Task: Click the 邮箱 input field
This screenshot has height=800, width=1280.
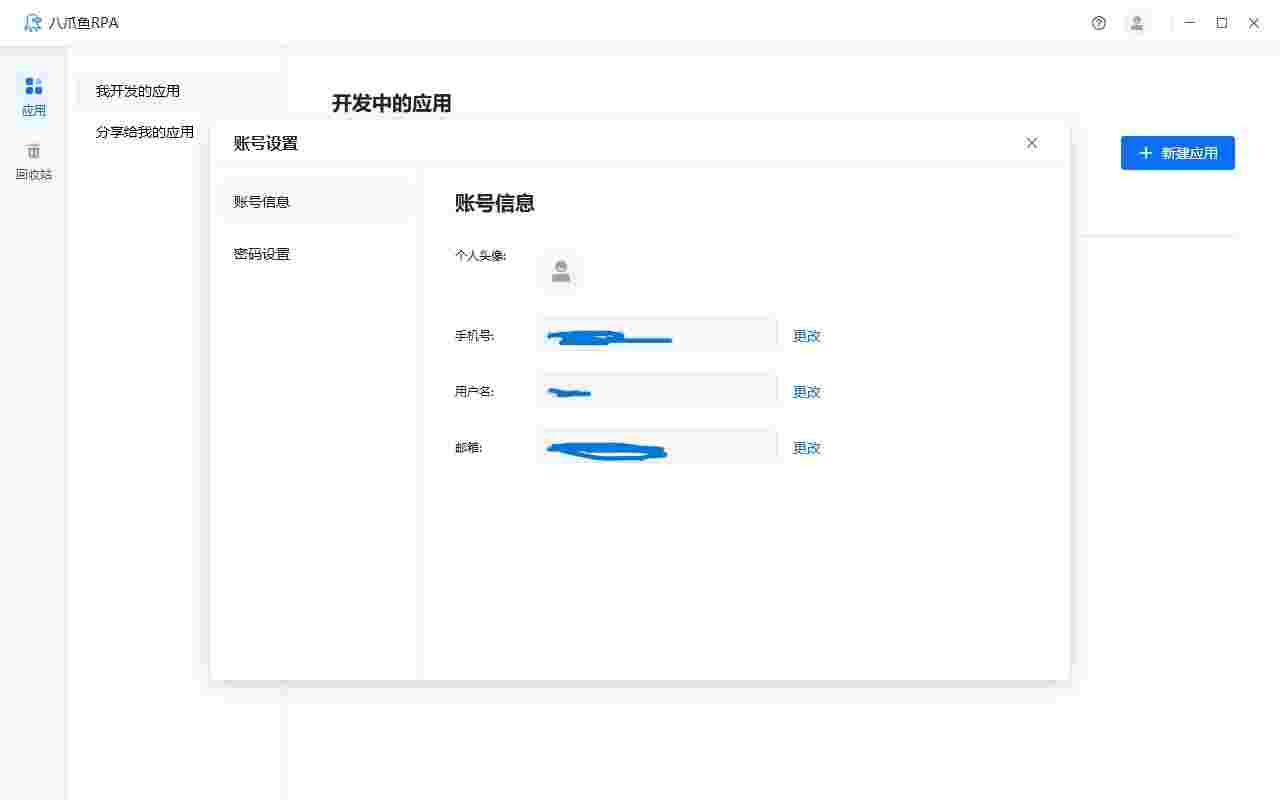Action: tap(657, 448)
